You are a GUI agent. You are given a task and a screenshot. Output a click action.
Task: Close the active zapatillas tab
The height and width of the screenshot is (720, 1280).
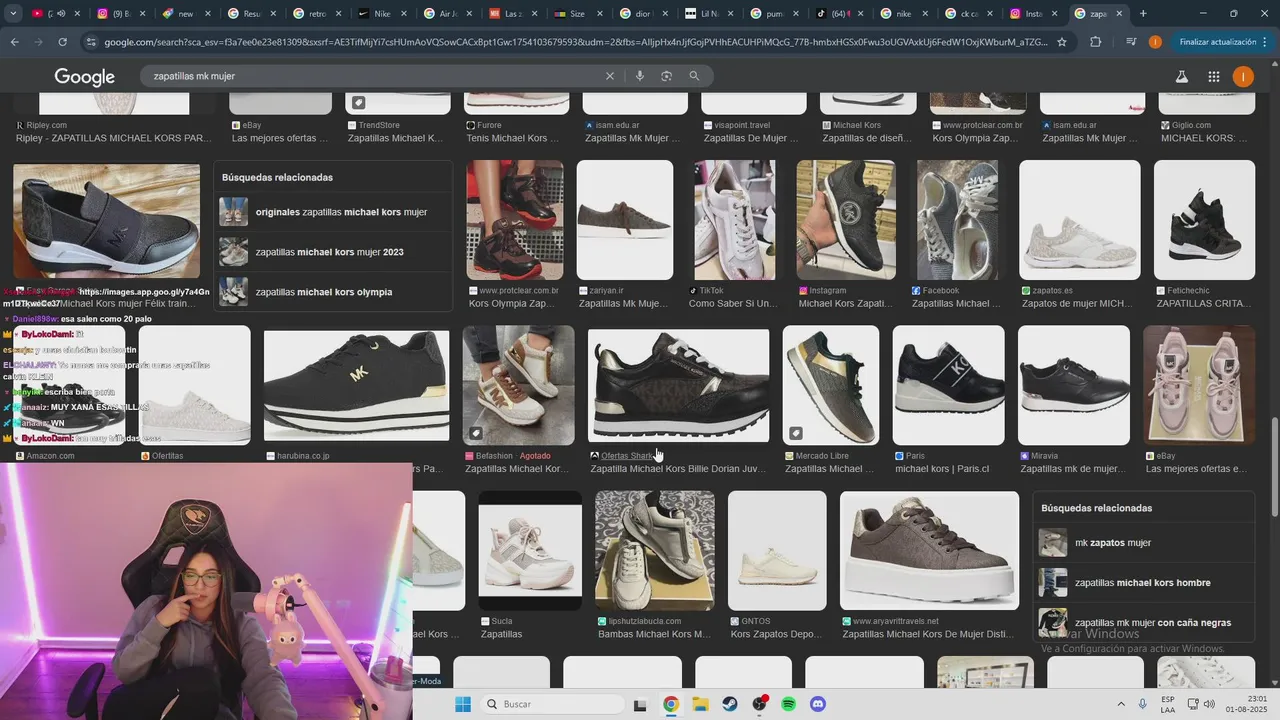click(x=1119, y=14)
